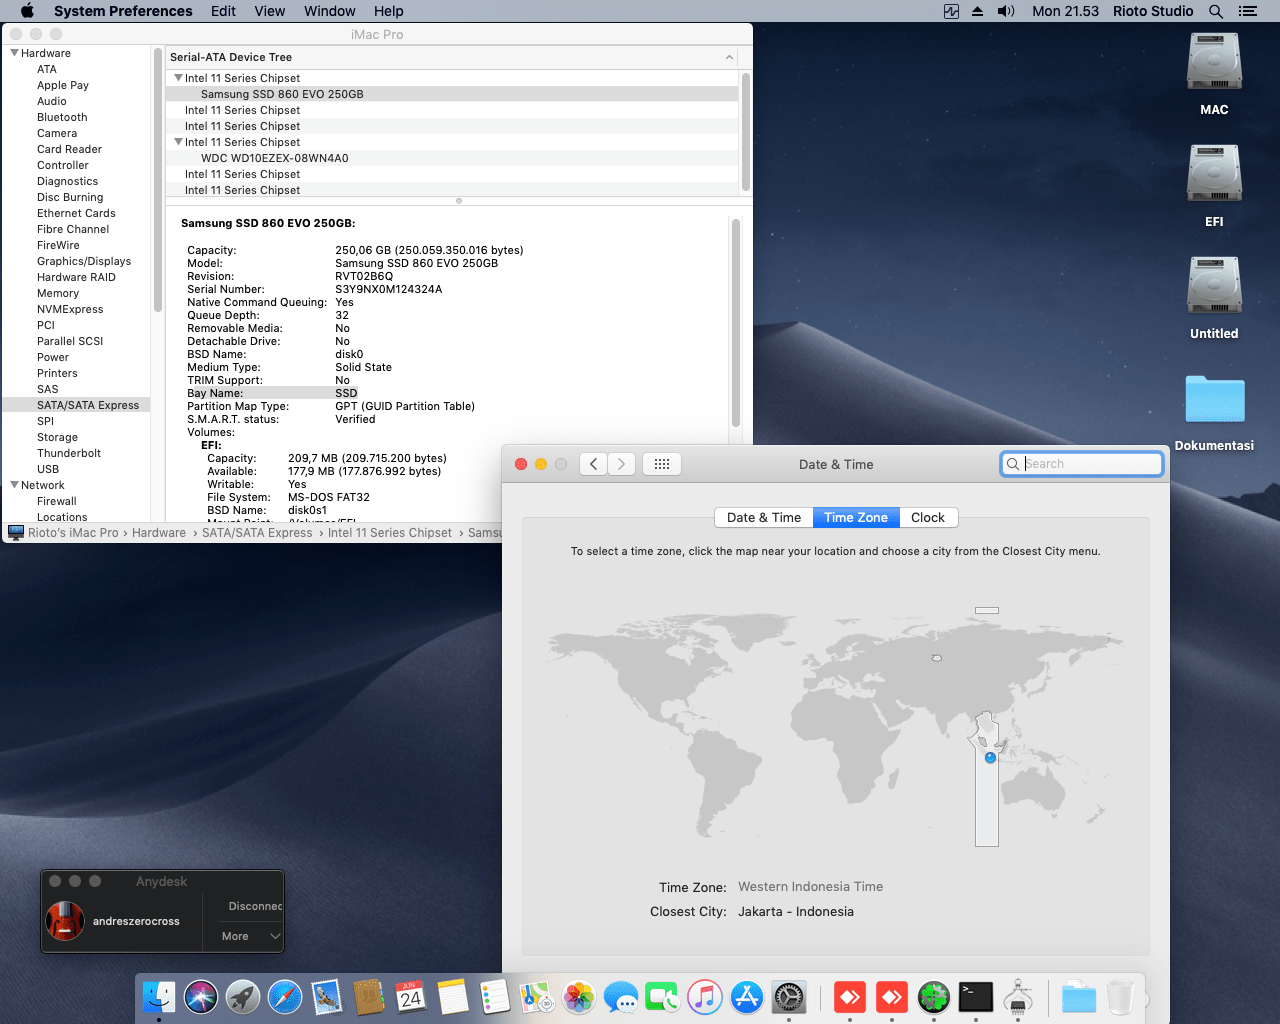
Task: Collapse the Hardware category in sidebar
Action: pos(14,53)
